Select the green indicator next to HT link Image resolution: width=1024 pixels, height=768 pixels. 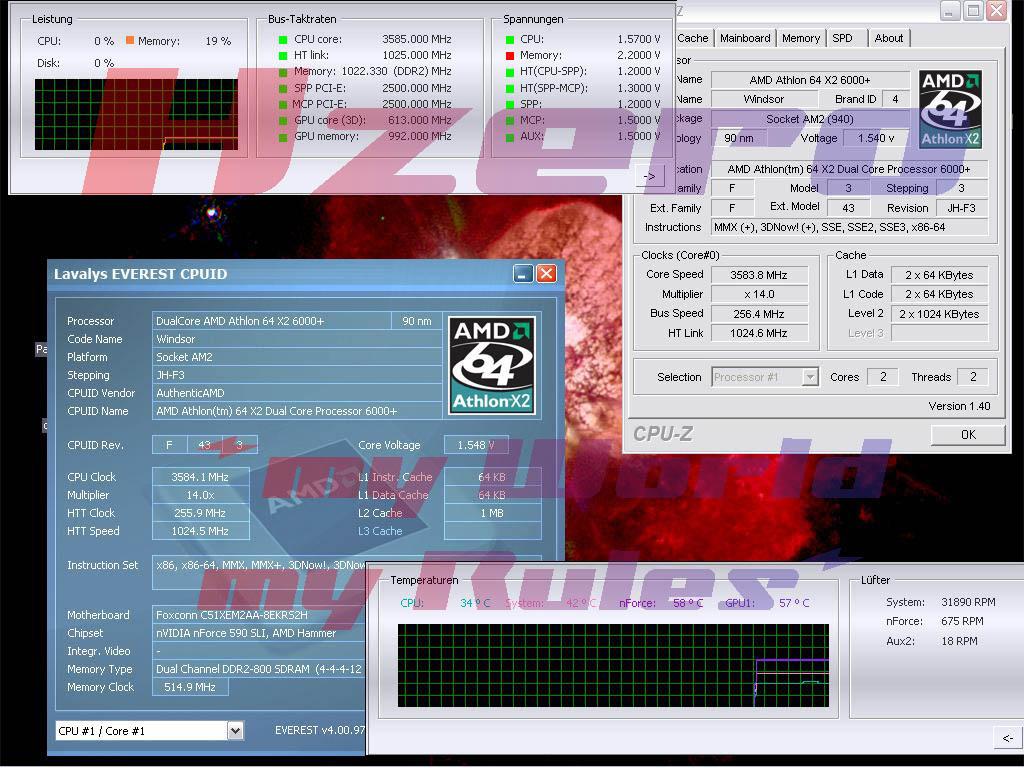pos(283,56)
